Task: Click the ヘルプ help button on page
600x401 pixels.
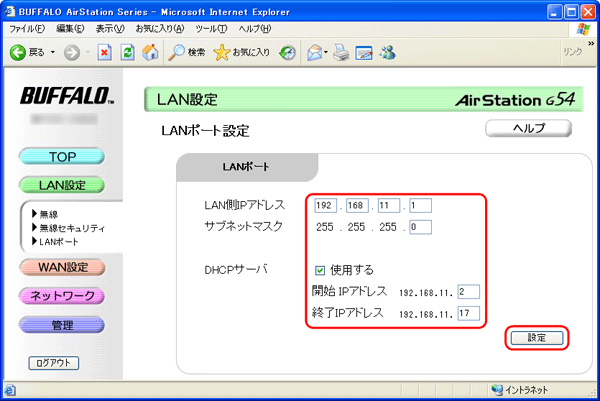Action: coord(528,128)
